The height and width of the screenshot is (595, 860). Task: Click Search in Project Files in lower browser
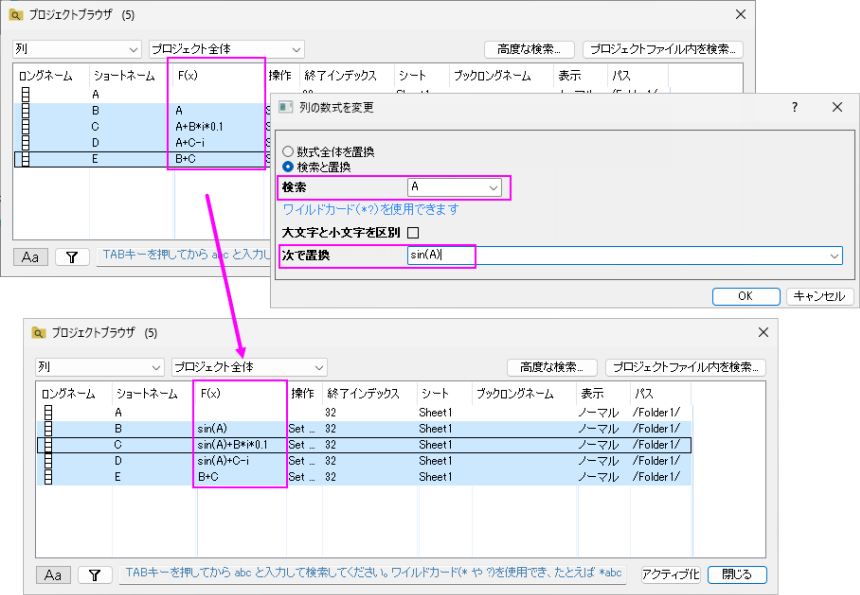[x=686, y=367]
